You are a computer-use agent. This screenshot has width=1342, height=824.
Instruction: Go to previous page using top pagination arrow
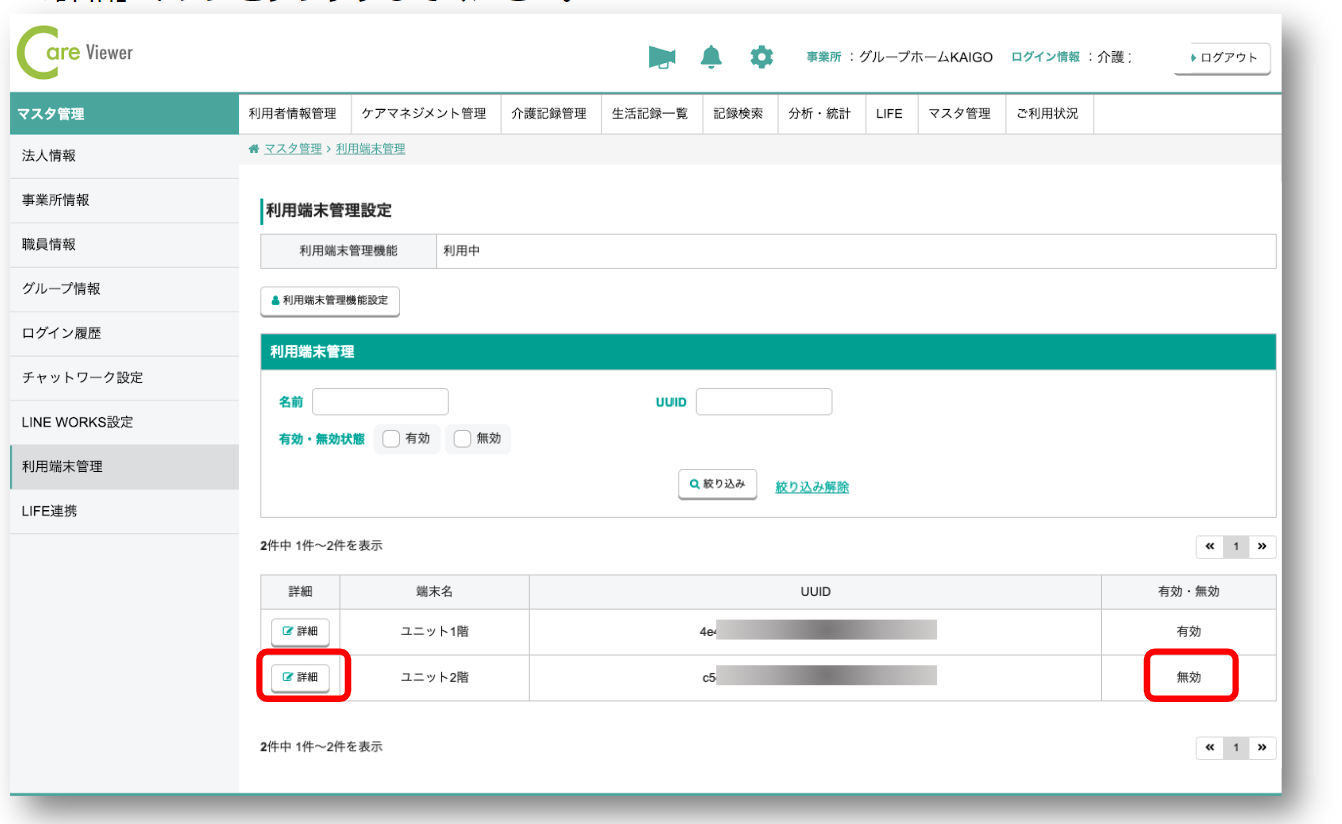coord(1210,547)
